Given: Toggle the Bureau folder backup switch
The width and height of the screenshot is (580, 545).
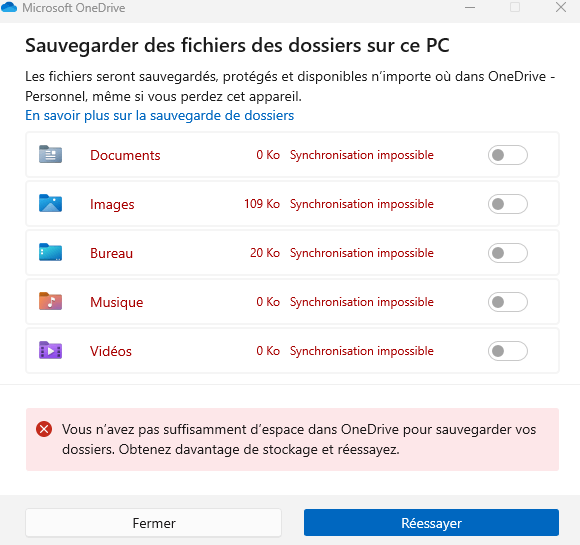Looking at the screenshot, I should pyautogui.click(x=508, y=253).
